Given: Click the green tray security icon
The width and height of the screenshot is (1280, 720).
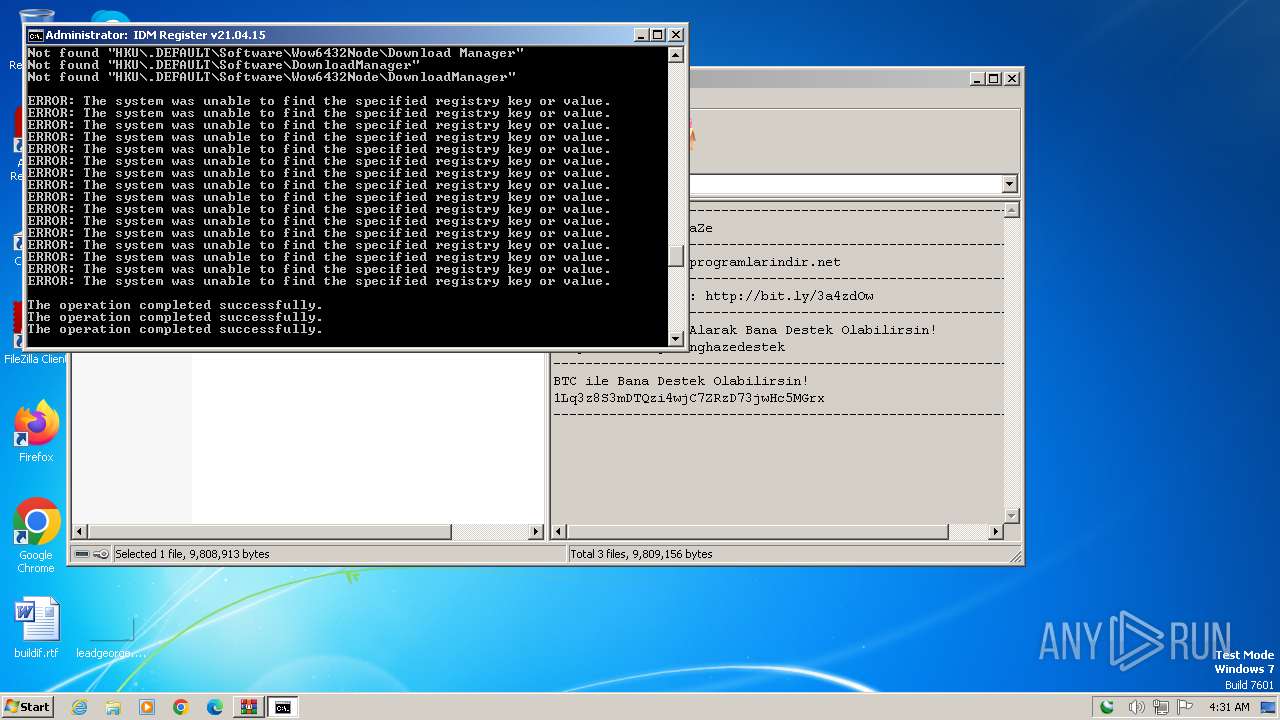Looking at the screenshot, I should [x=1107, y=707].
